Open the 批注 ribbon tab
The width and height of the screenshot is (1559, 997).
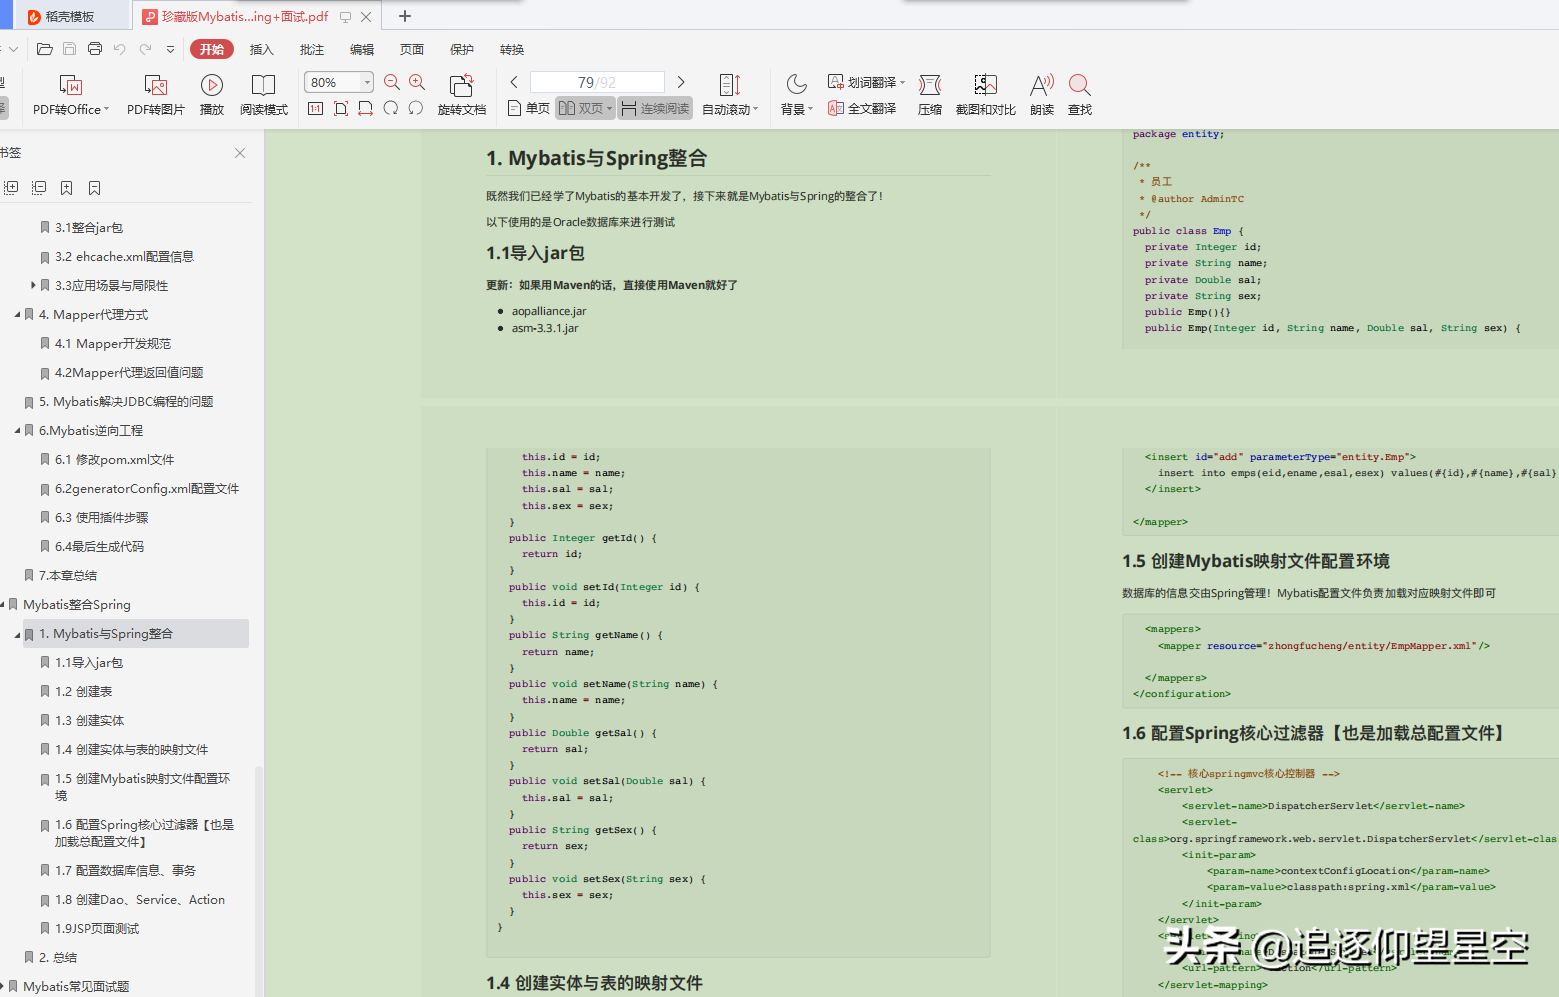click(x=311, y=49)
